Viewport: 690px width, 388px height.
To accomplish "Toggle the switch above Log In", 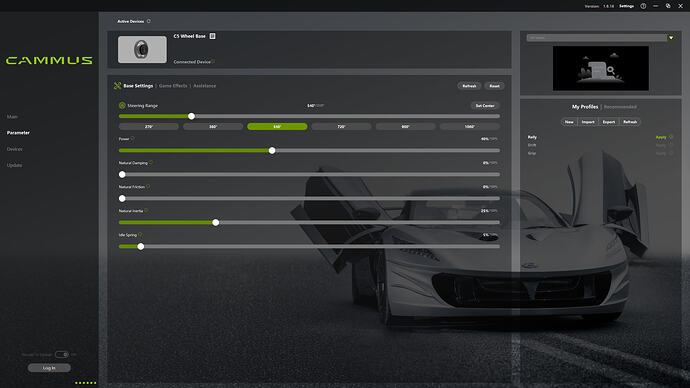I will pyautogui.click(x=62, y=354).
